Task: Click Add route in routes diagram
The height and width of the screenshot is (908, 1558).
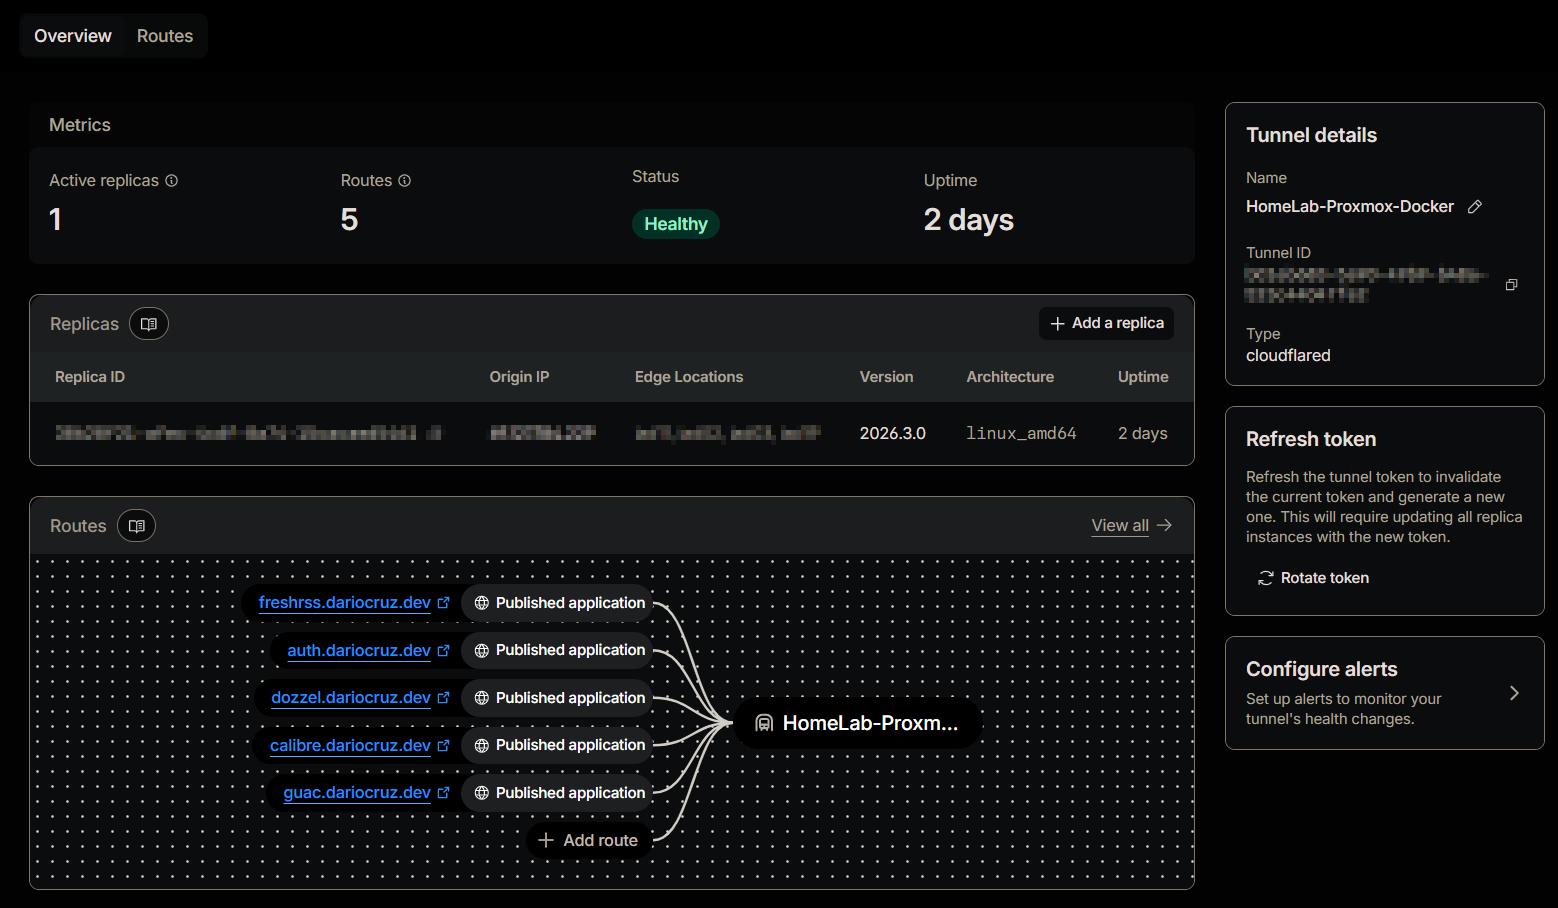Action: click(x=589, y=841)
